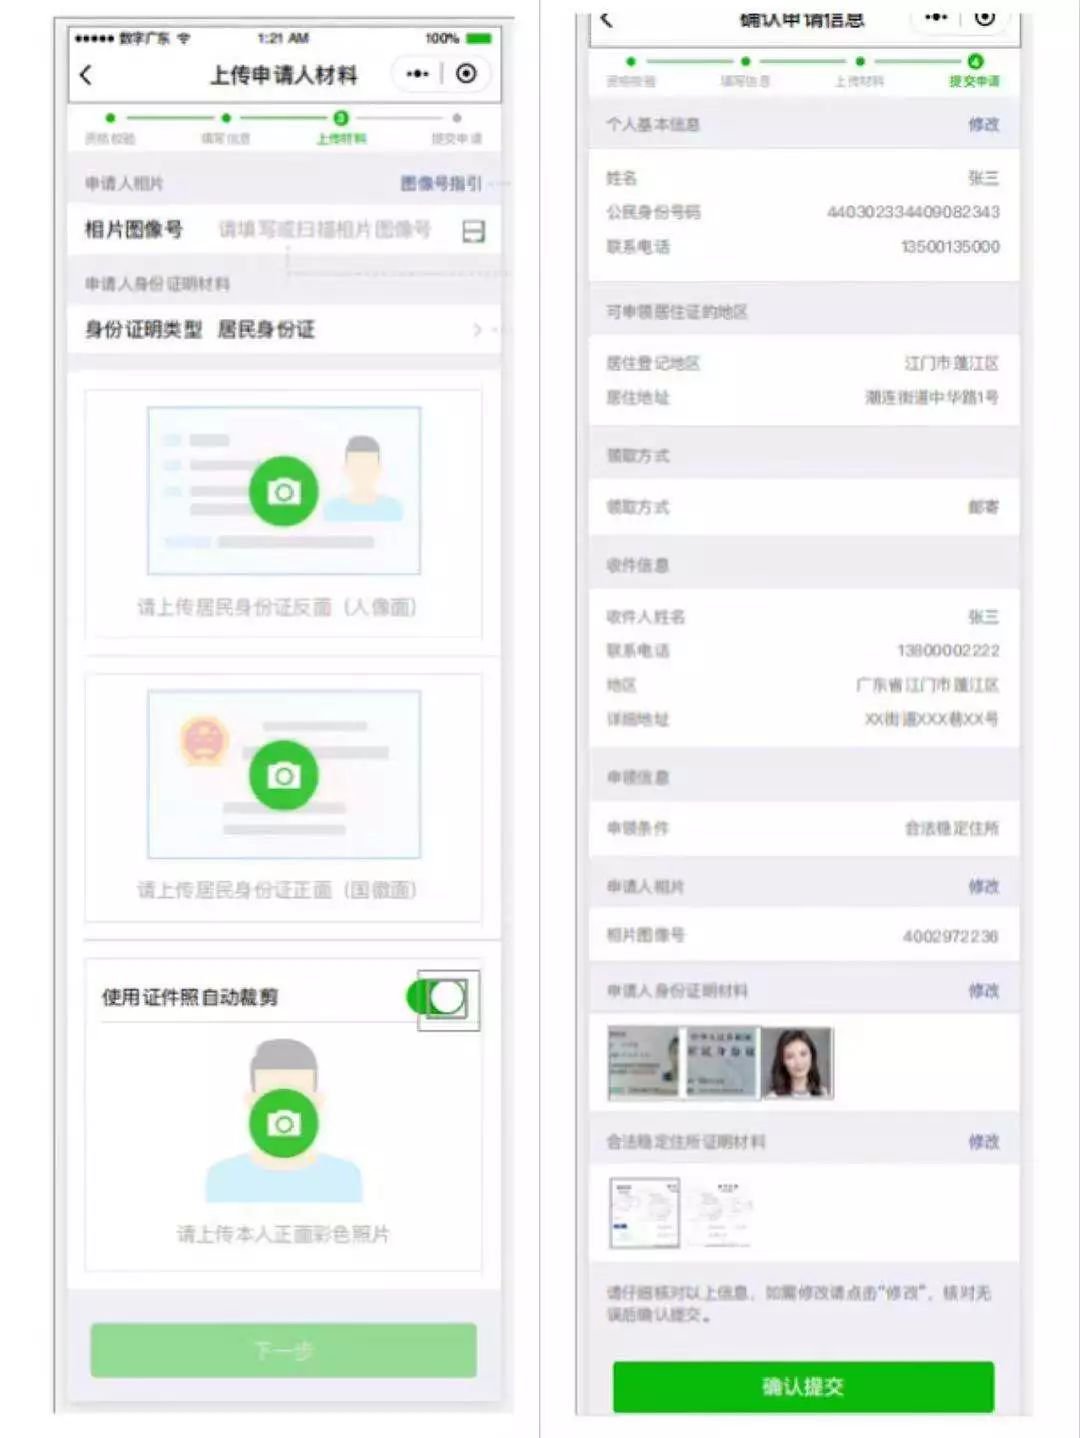The height and width of the screenshot is (1438, 1080).
Task: Click the 公民身份号码 value
Action: (913, 212)
